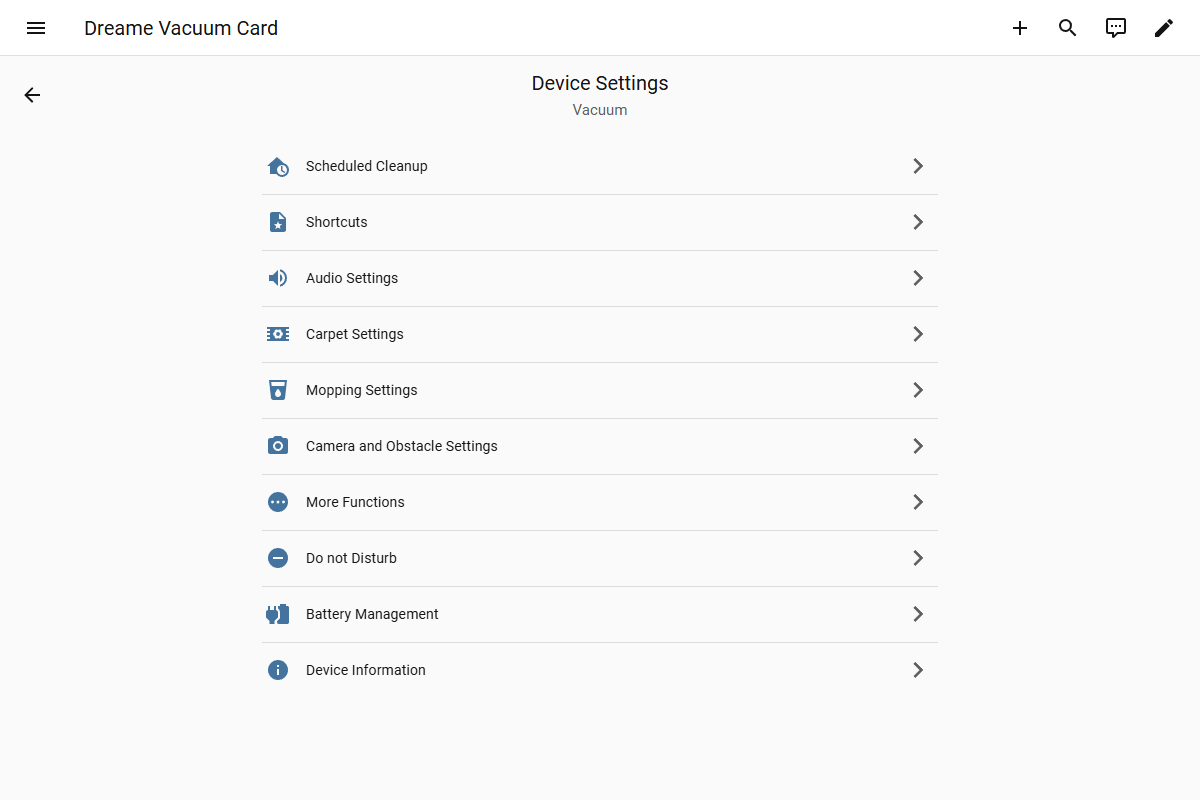Screen dimensions: 1200x800
Task: Expand Carpet Settings via its chevron
Action: pos(918,334)
